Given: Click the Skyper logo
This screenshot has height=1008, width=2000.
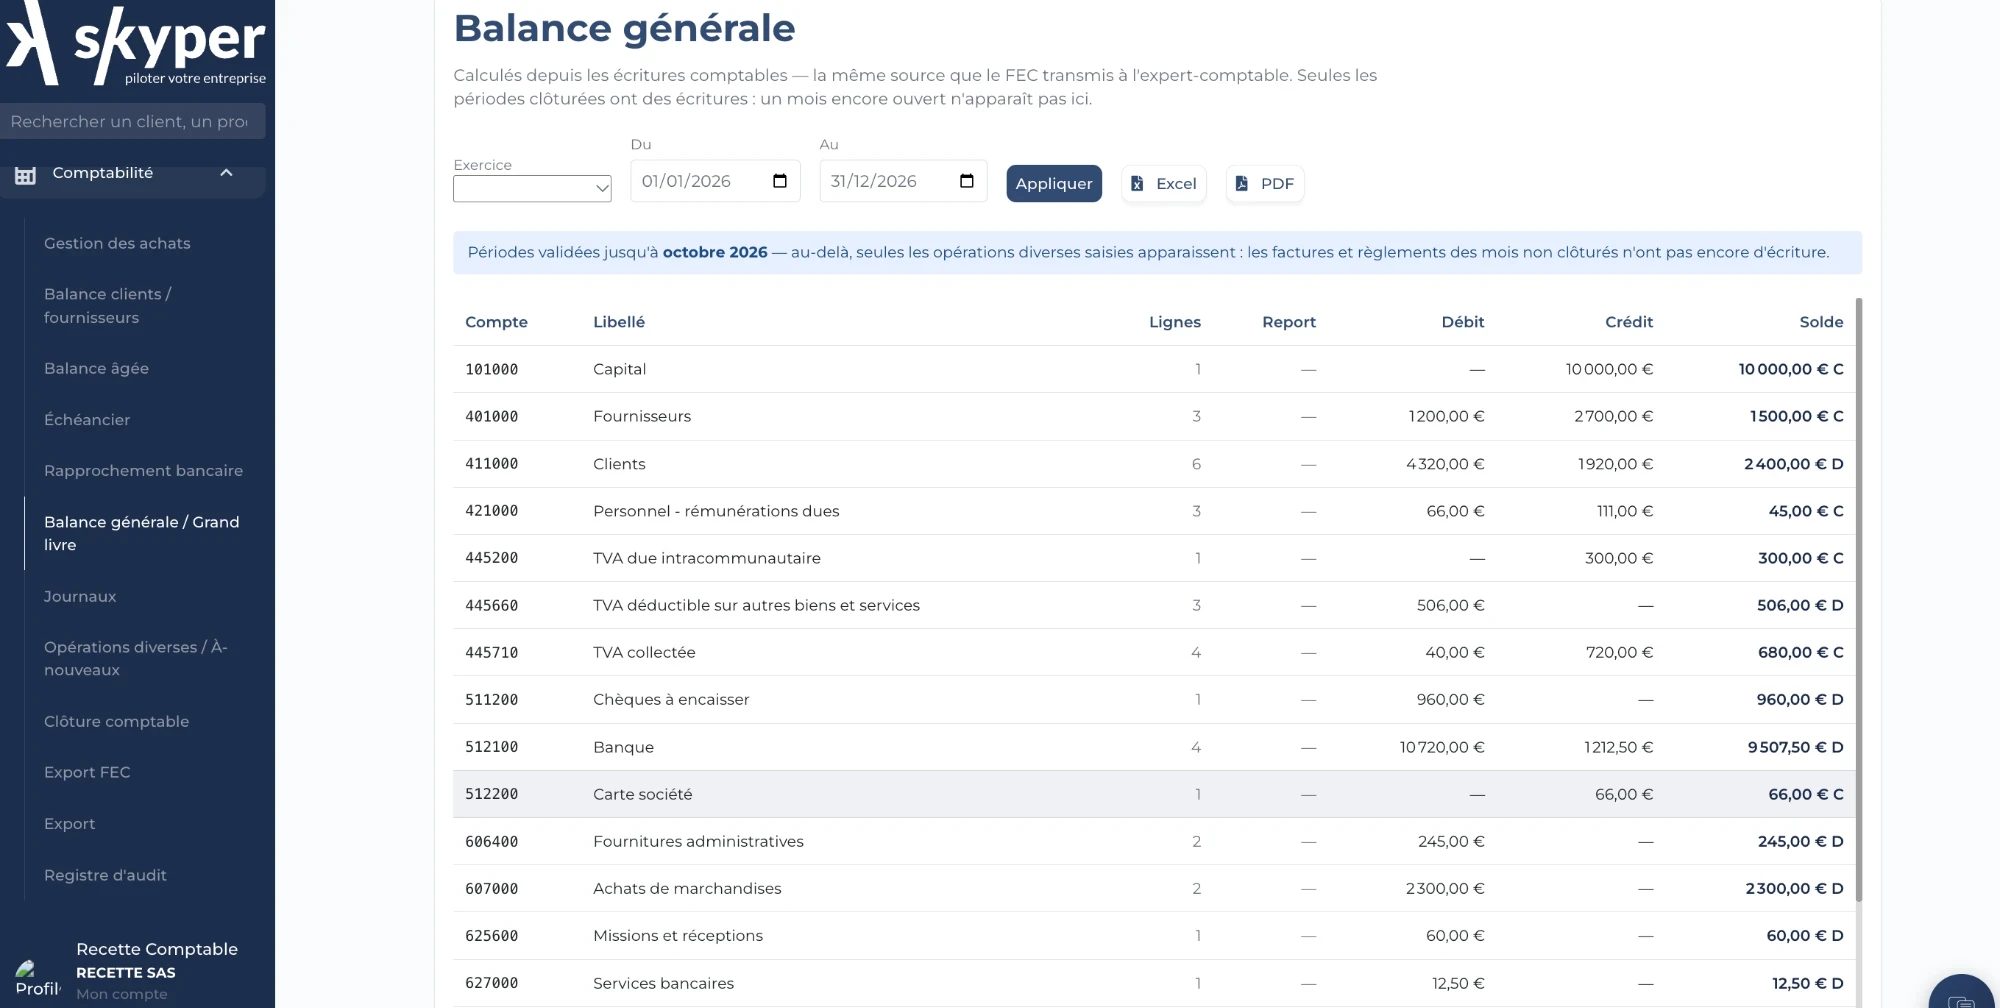Looking at the screenshot, I should click(136, 45).
